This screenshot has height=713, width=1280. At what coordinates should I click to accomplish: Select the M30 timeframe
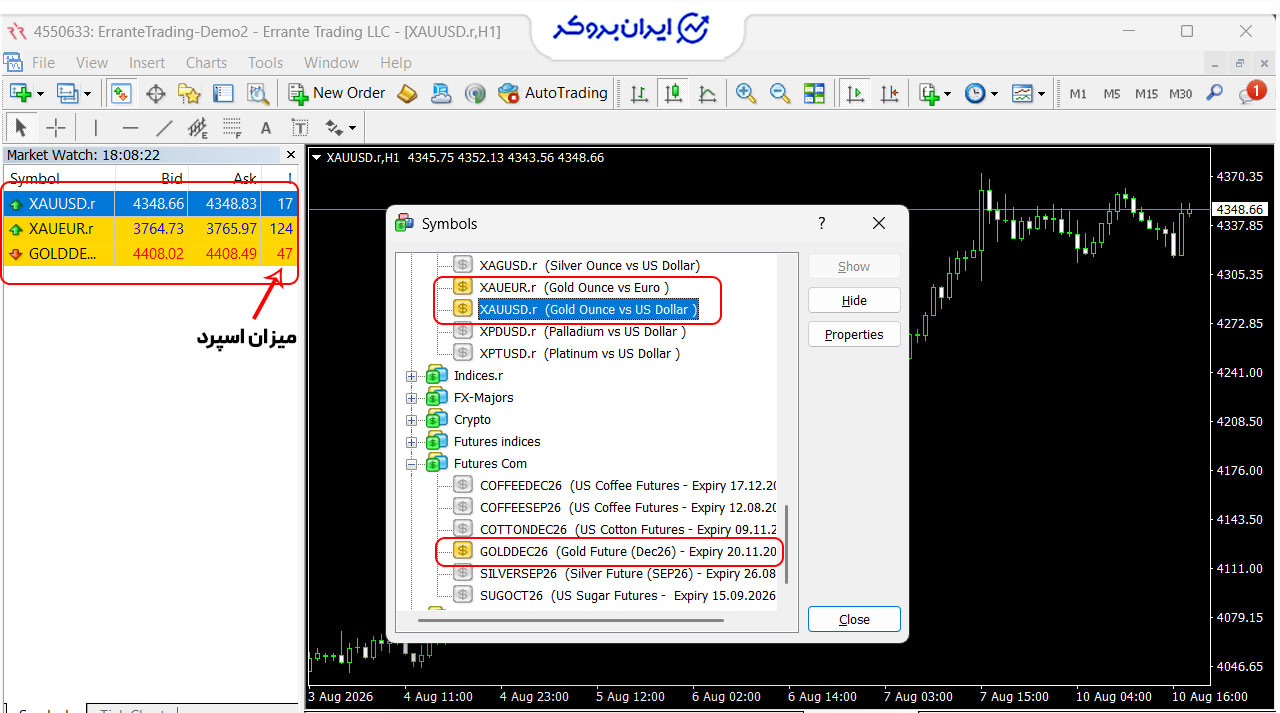(1181, 94)
